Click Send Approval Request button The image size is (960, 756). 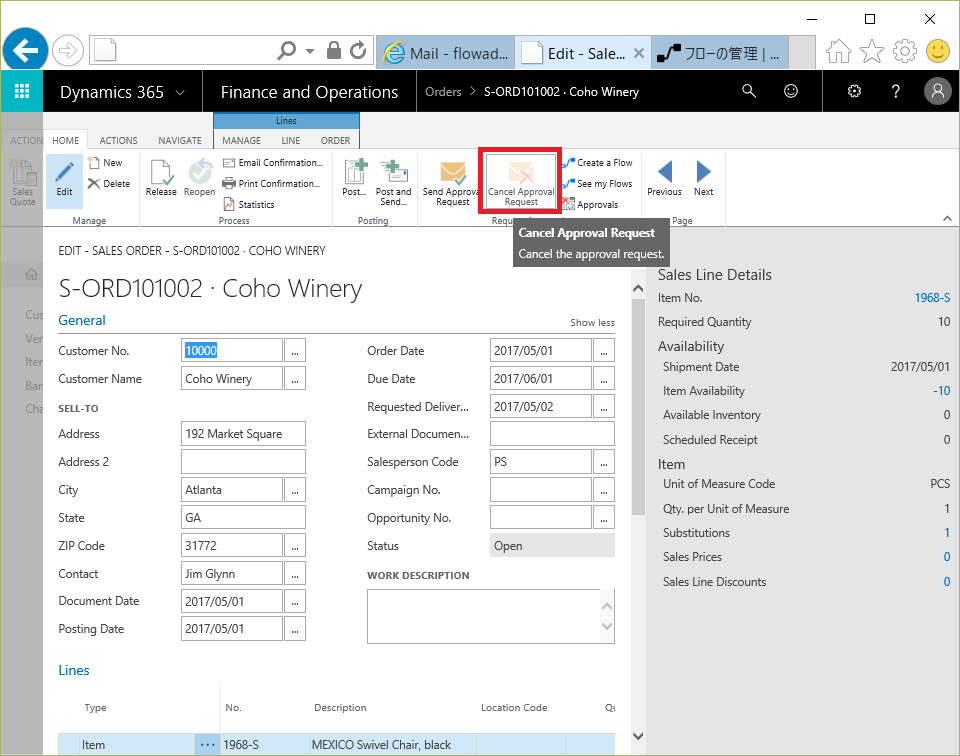[x=452, y=184]
